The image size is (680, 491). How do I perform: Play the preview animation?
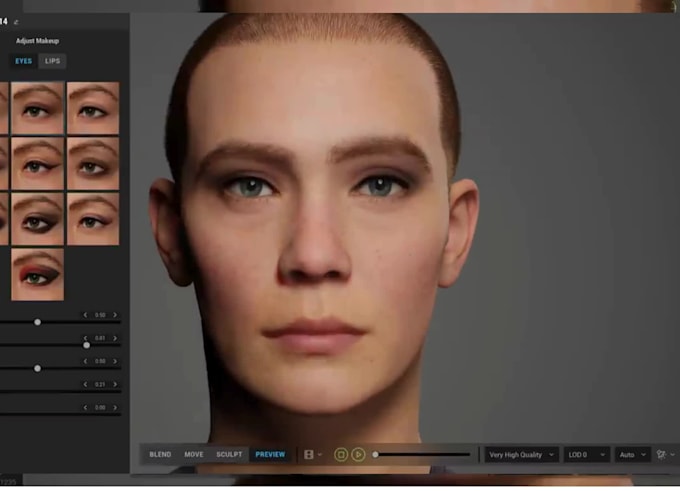tap(358, 455)
